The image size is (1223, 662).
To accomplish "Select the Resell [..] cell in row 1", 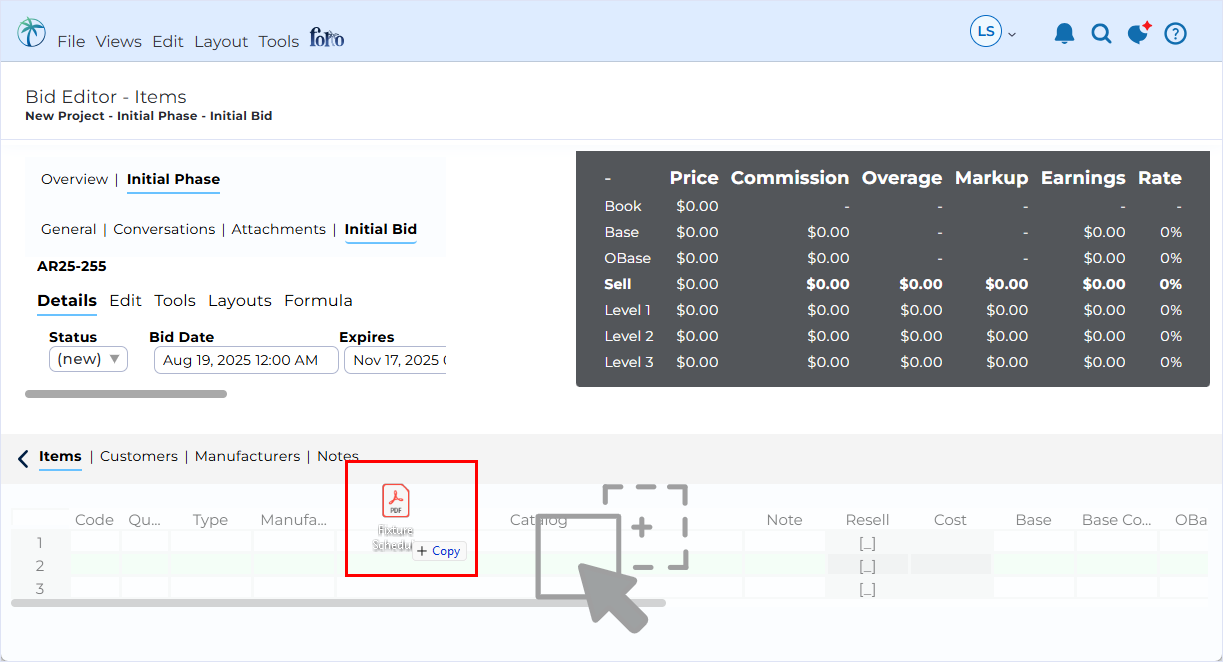I will coord(867,543).
